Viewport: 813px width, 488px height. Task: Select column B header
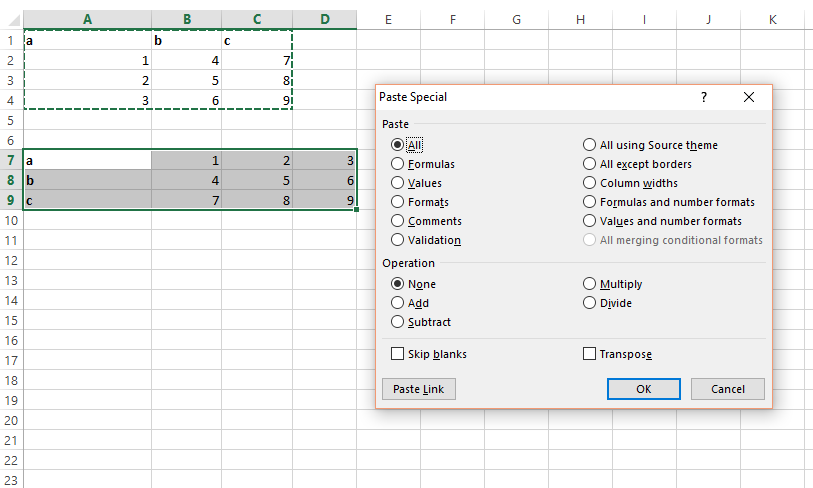pyautogui.click(x=187, y=20)
